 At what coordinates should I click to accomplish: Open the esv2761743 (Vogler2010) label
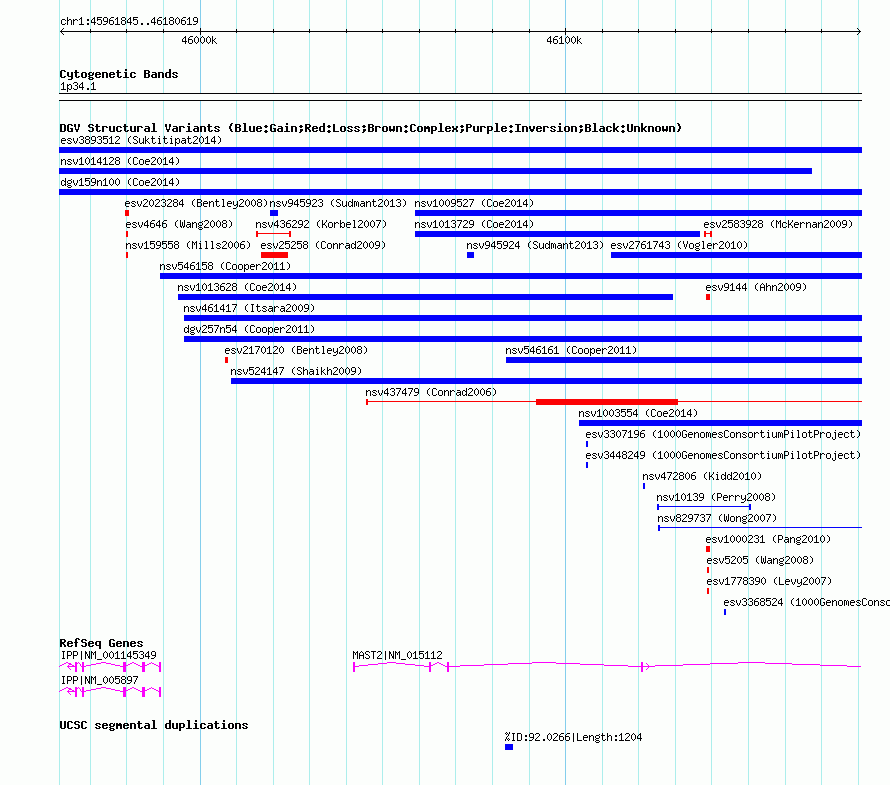[679, 245]
